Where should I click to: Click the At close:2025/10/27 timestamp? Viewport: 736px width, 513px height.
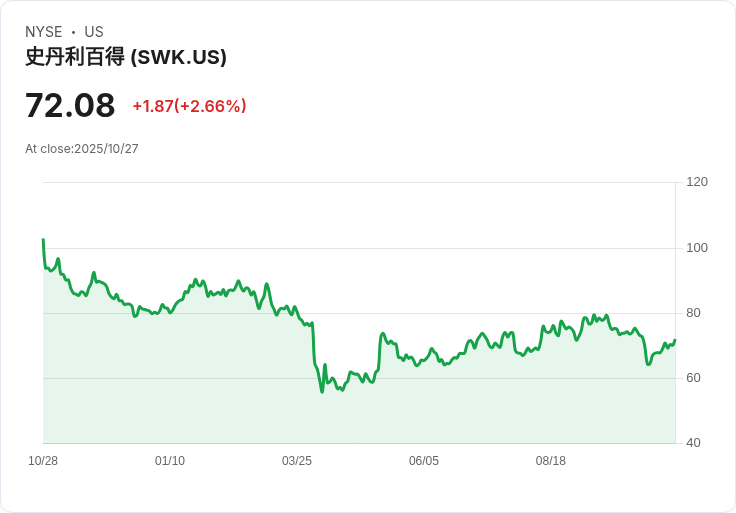[82, 149]
